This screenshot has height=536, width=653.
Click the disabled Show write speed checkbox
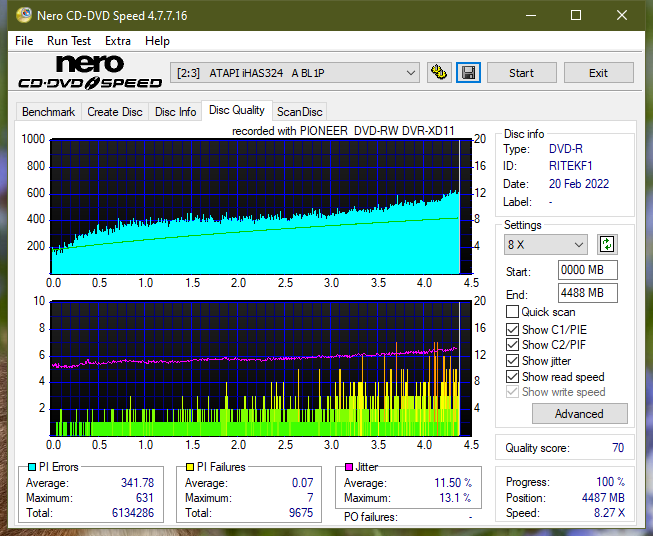point(512,392)
